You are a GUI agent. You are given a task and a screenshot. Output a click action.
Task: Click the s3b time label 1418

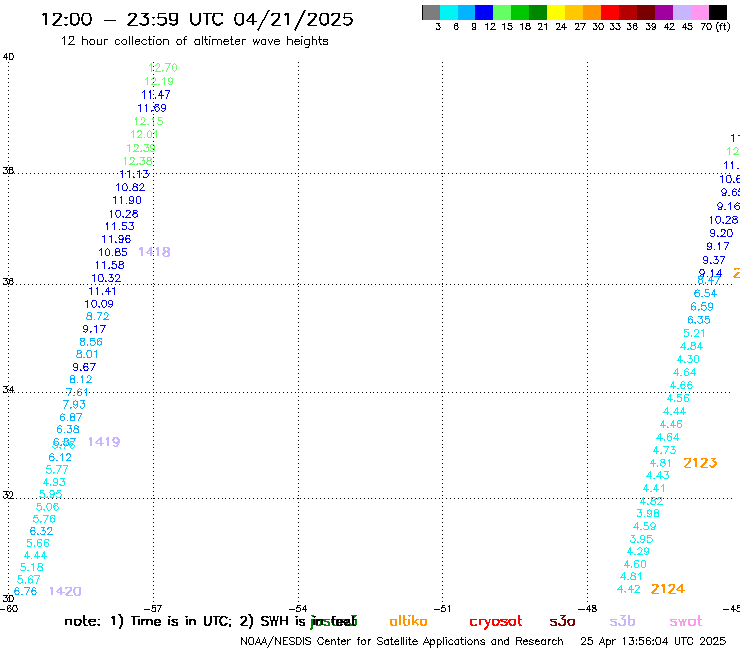pyautogui.click(x=154, y=252)
